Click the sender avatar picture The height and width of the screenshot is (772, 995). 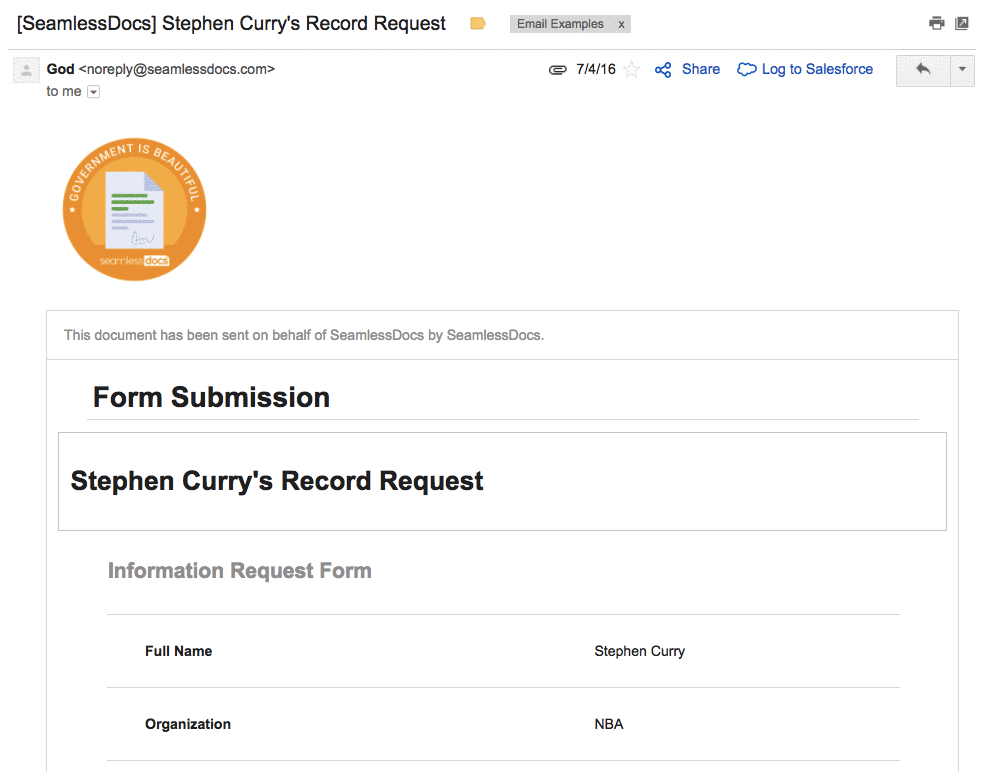pos(27,70)
